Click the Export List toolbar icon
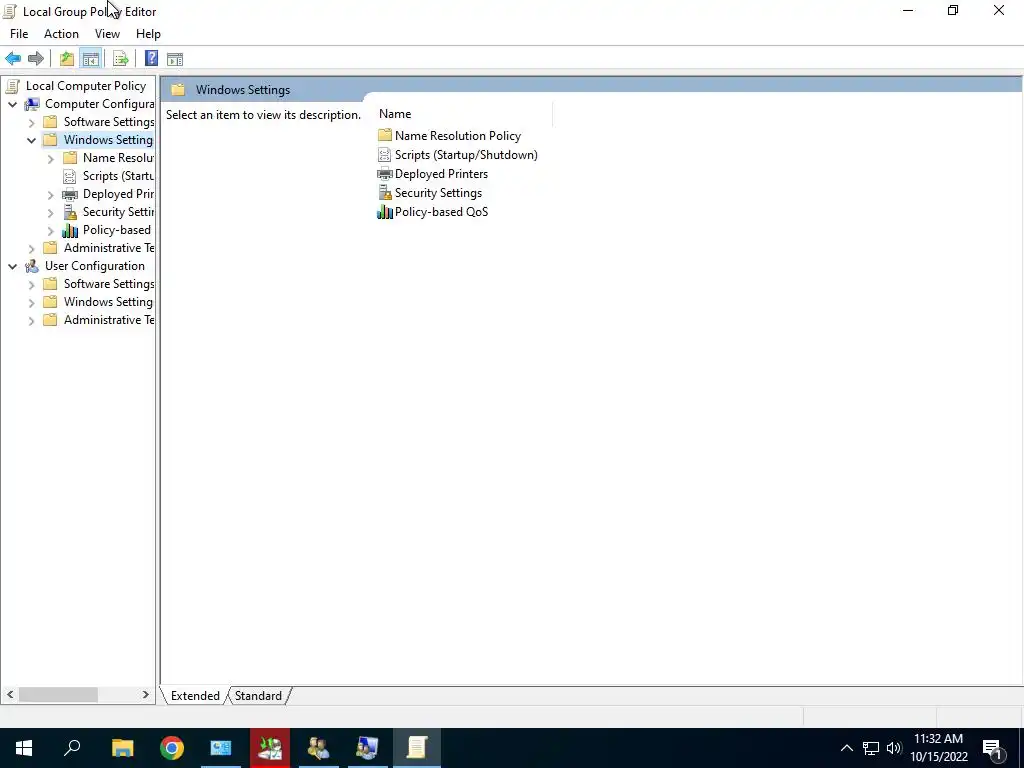 pos(121,59)
